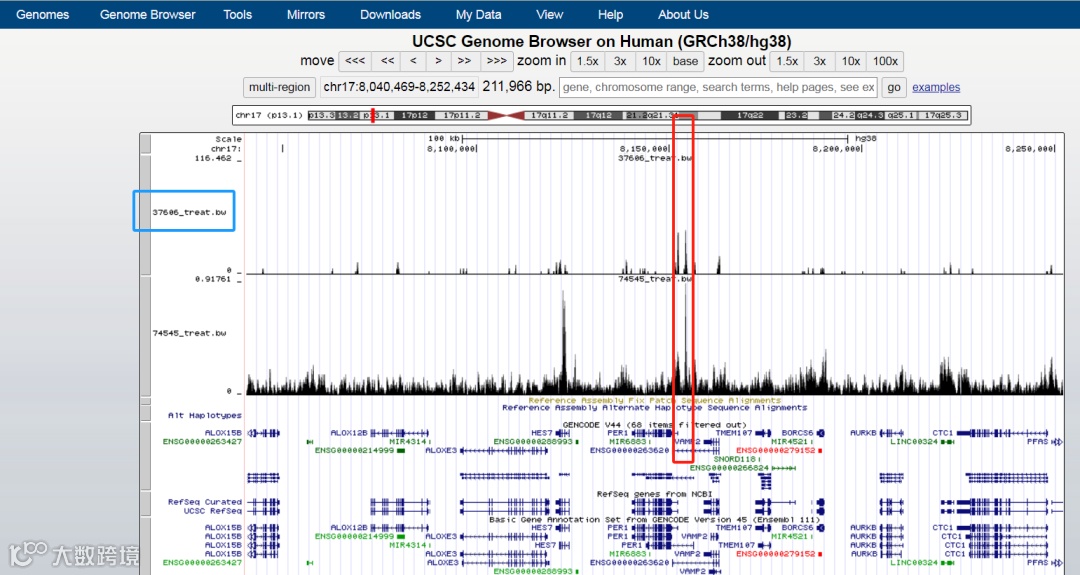
Task: Open the Downloads menu
Action: coord(391,14)
